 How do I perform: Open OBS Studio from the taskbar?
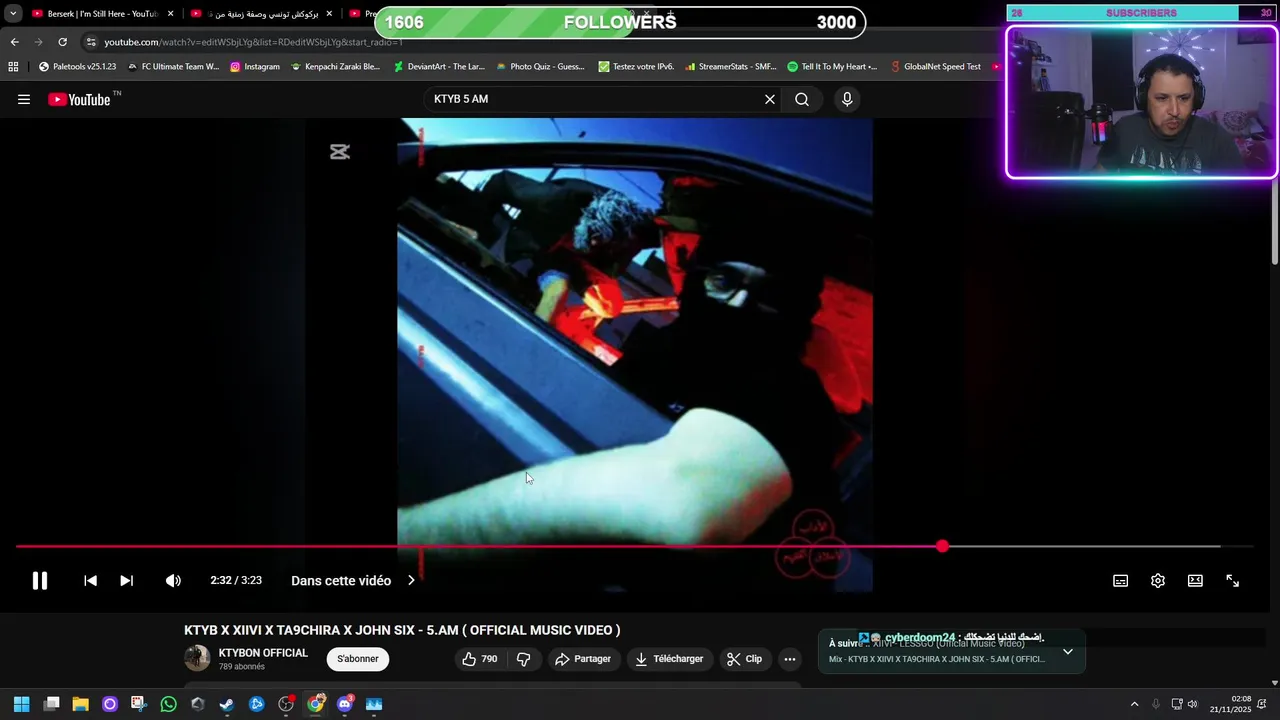286,704
